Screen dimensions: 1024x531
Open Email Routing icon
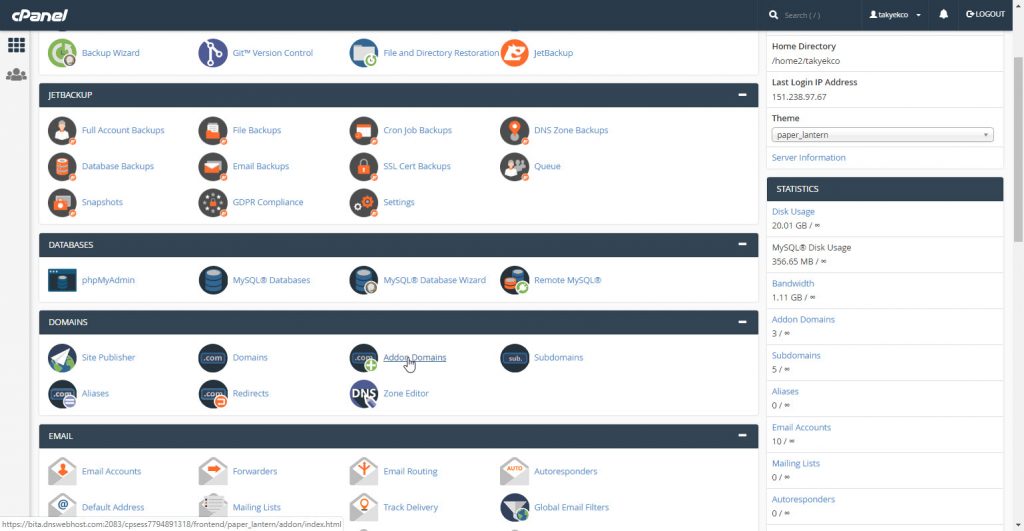click(x=364, y=472)
